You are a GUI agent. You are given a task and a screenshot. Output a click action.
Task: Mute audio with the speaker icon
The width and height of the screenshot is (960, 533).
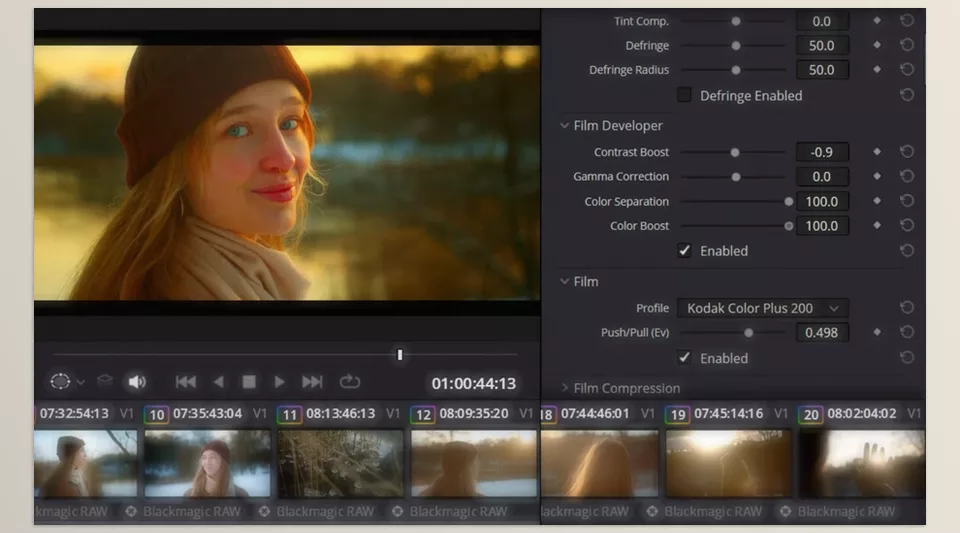point(137,382)
